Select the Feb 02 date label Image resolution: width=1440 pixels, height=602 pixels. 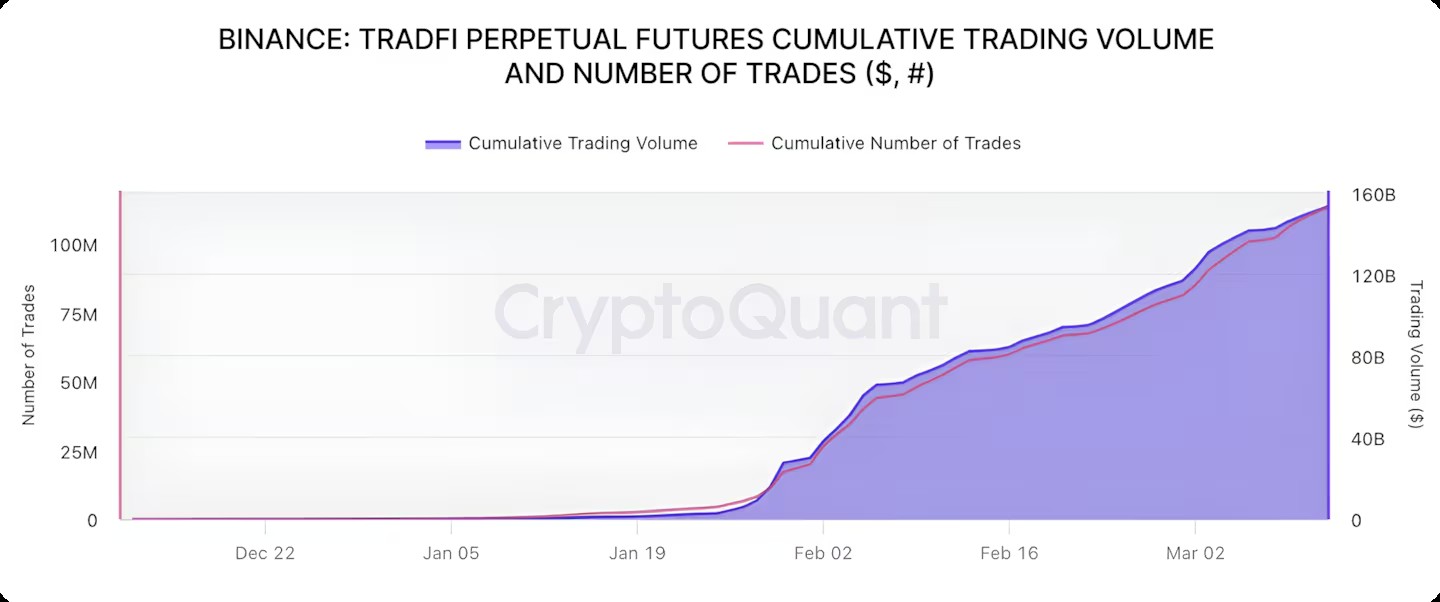(823, 553)
